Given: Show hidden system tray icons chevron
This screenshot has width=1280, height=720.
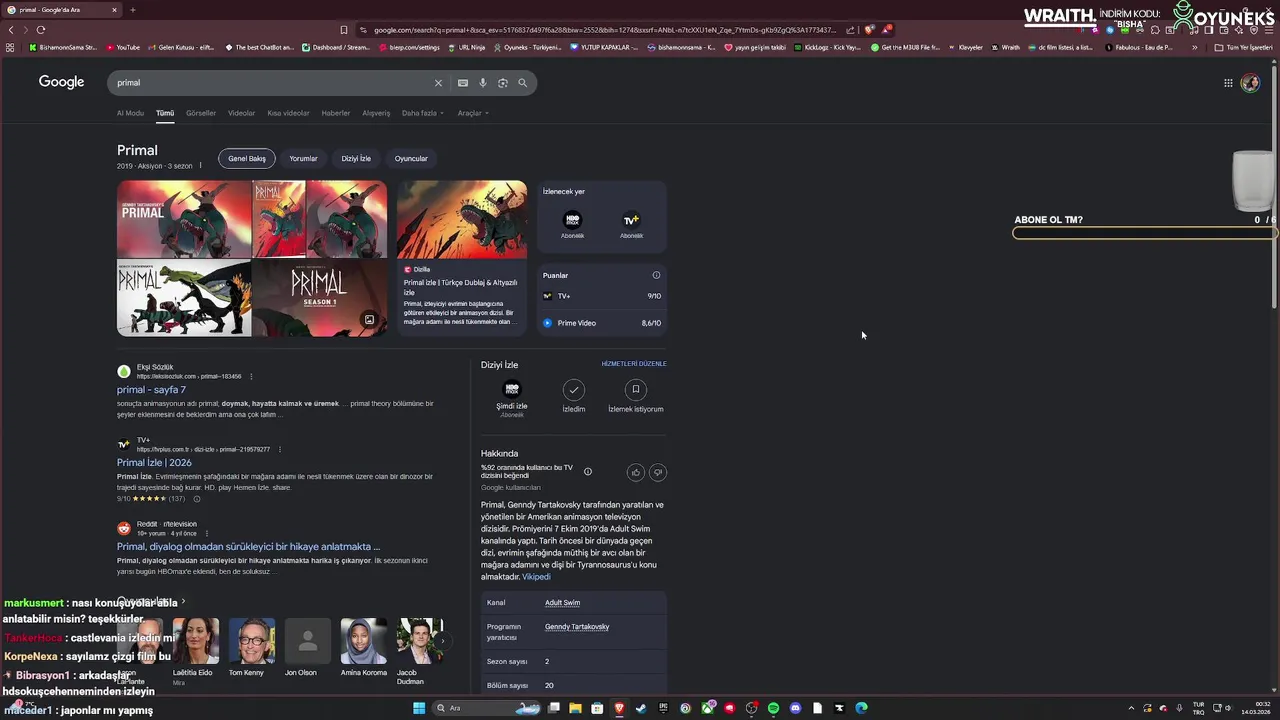Looking at the screenshot, I should (1131, 708).
